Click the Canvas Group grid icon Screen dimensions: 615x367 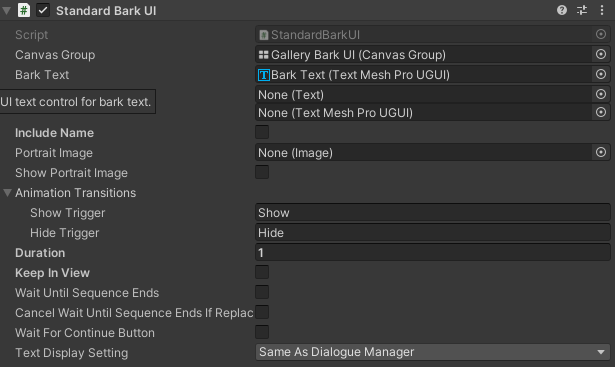click(264, 55)
